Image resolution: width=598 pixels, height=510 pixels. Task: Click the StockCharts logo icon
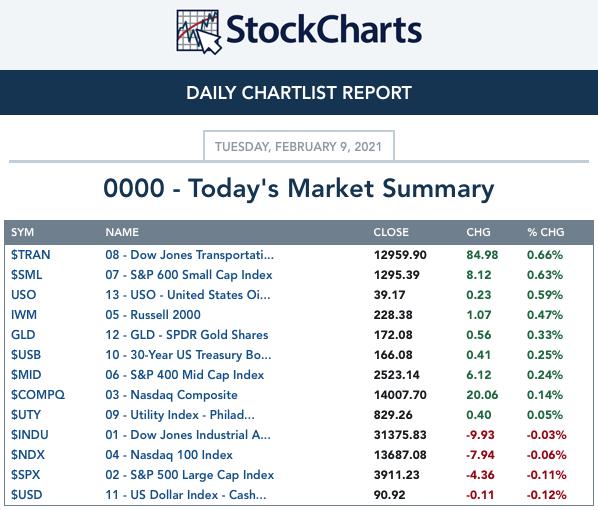(199, 32)
